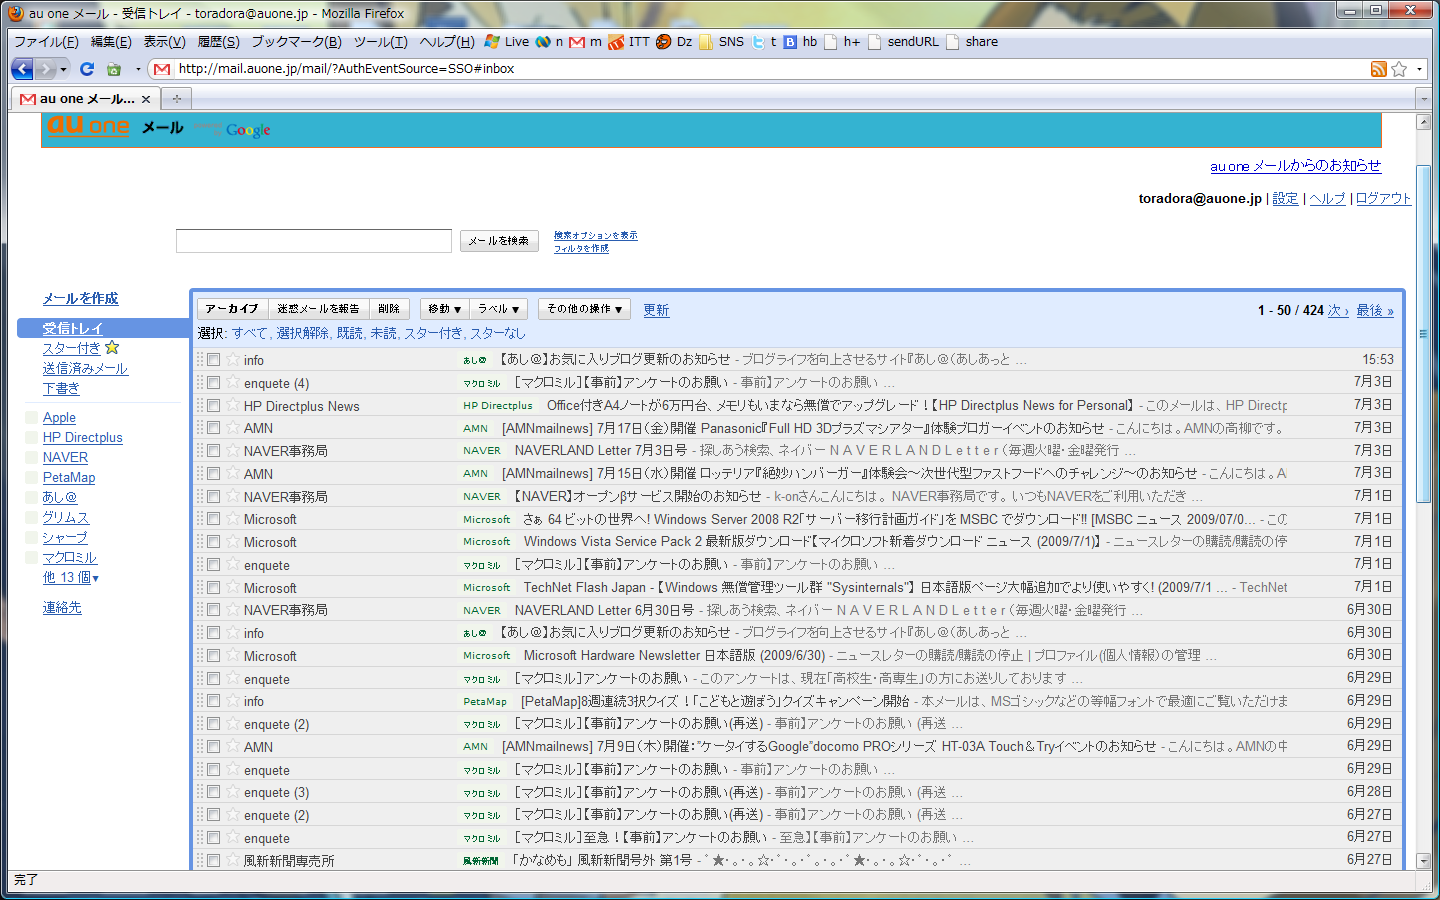Open the ラベル dropdown
Screen dimensions: 1440x900
coord(498,309)
